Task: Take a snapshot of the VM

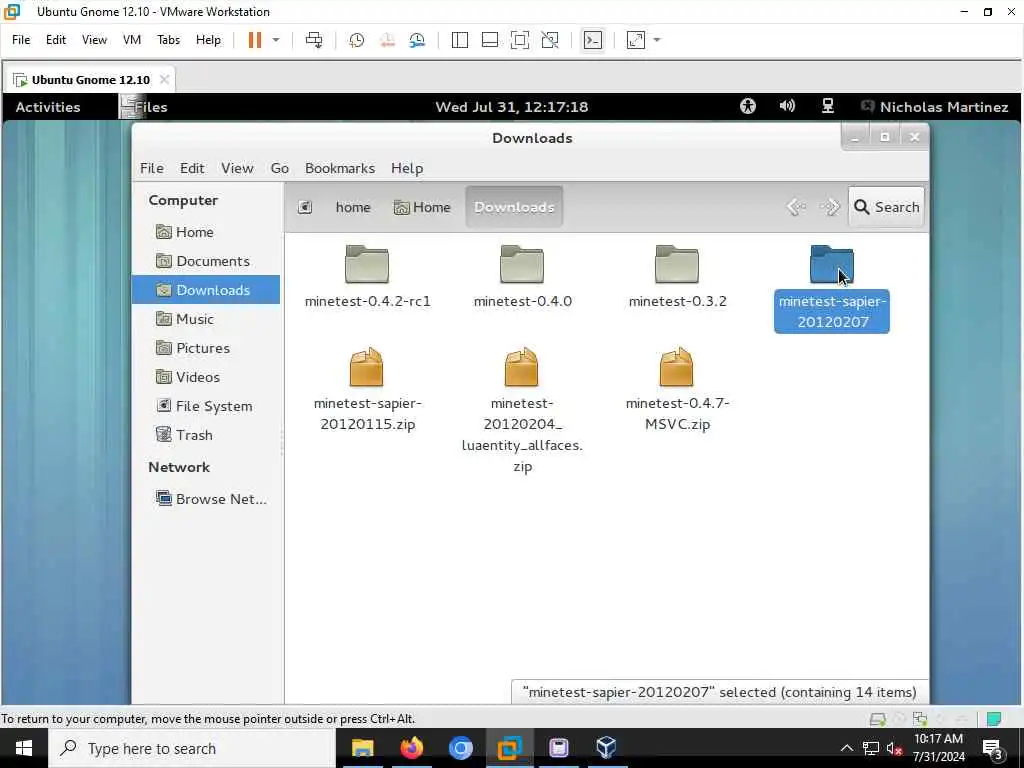Action: pos(357,40)
